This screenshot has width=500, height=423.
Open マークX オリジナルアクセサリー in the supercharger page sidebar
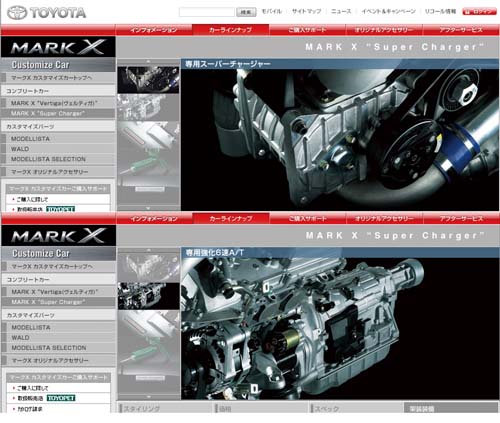pos(58,172)
